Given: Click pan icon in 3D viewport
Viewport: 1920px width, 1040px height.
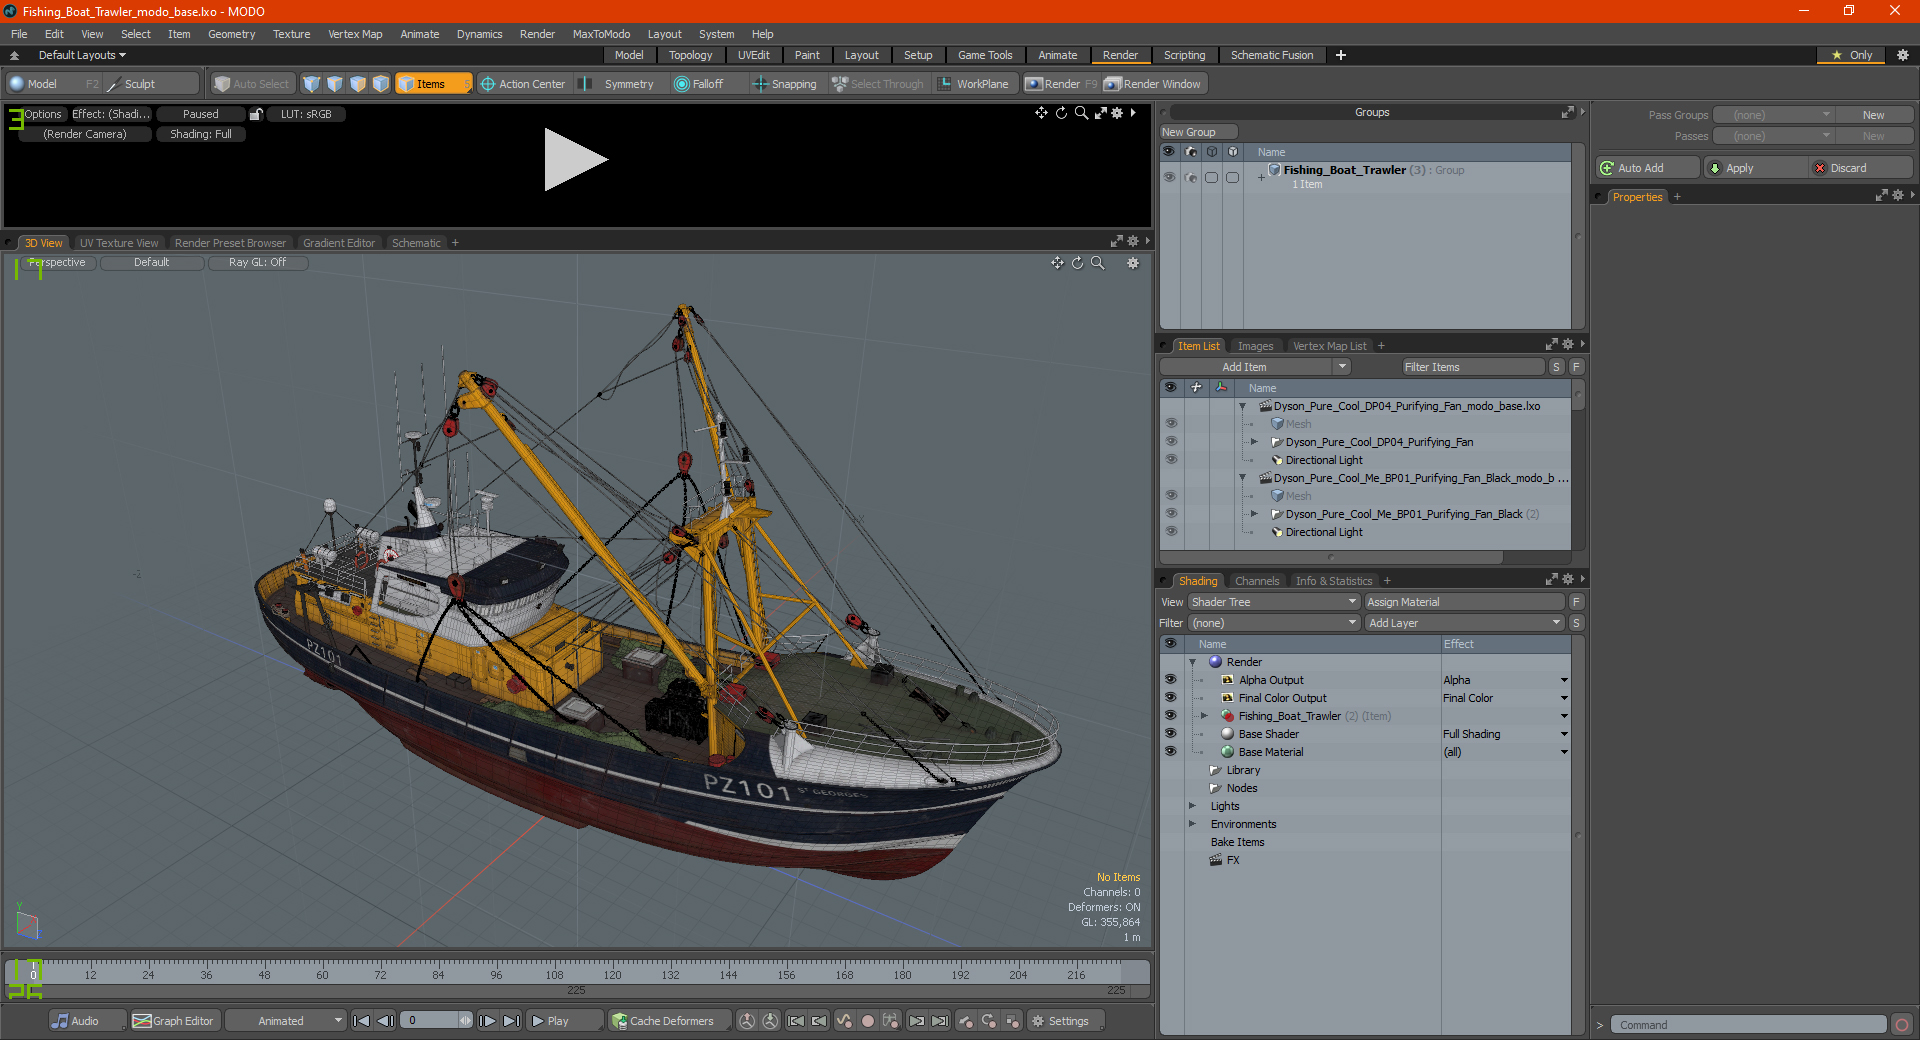Looking at the screenshot, I should [1057, 263].
